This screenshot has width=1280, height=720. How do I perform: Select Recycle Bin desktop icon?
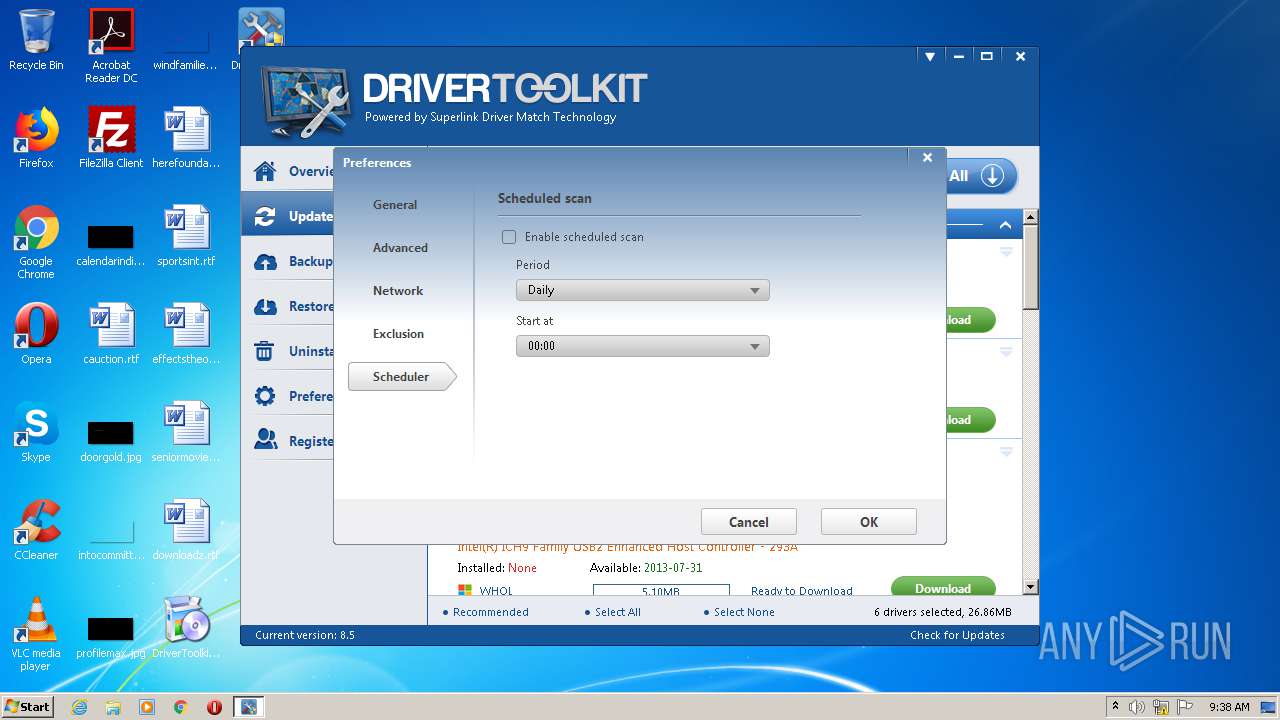36,41
